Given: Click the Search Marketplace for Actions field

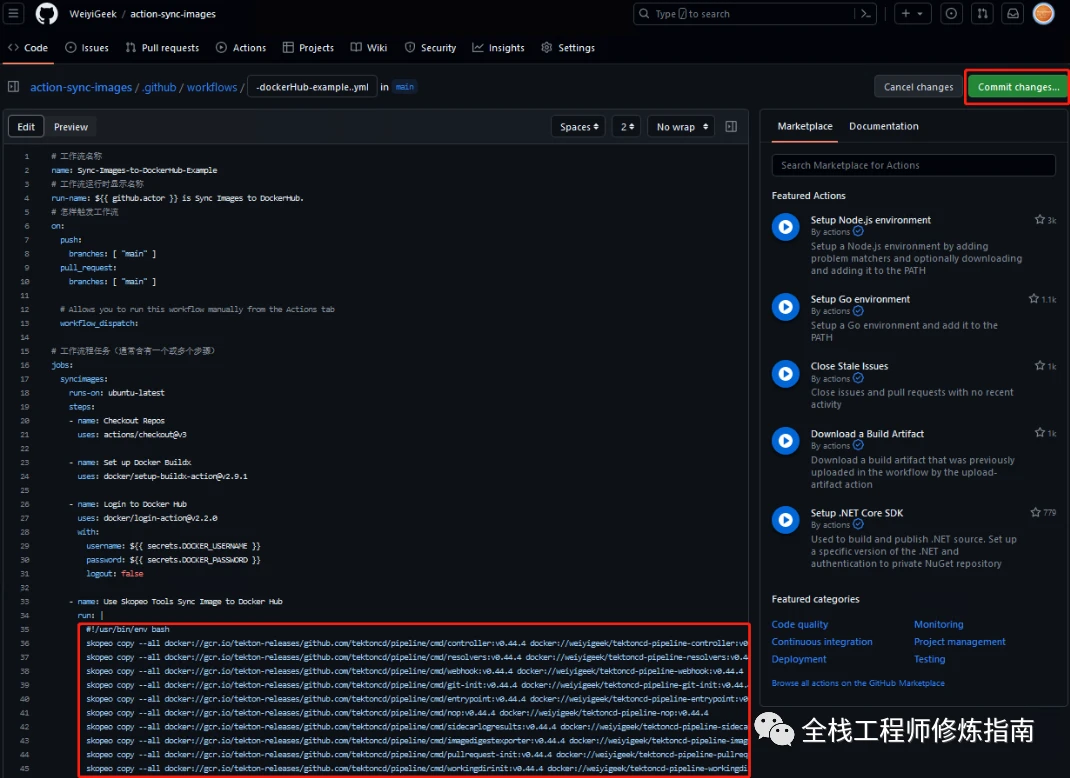Looking at the screenshot, I should pos(914,165).
